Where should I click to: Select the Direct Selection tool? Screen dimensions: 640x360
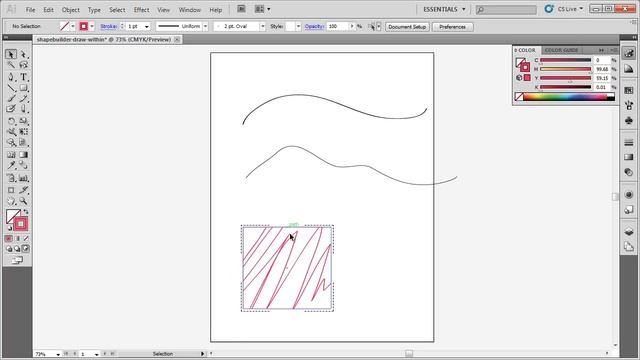[24, 54]
